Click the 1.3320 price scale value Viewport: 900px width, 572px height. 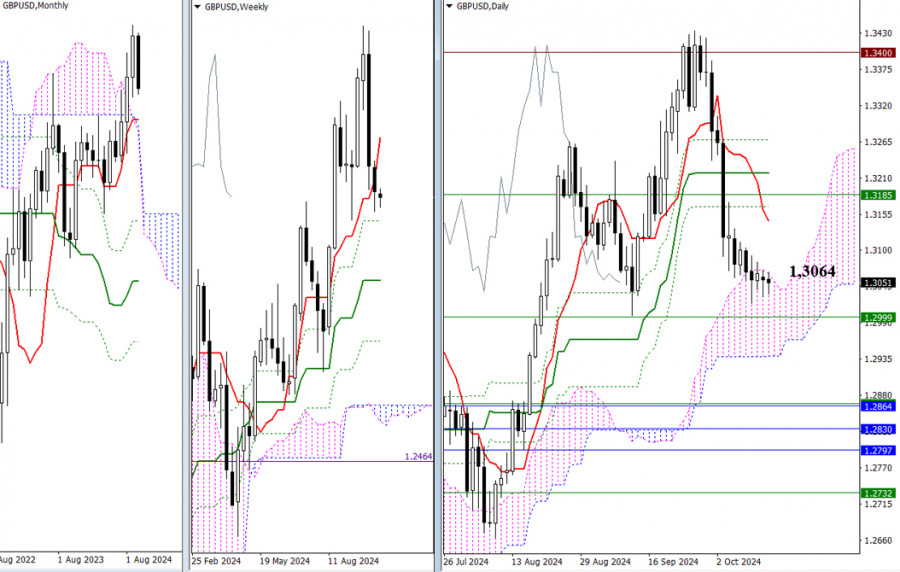click(x=878, y=106)
